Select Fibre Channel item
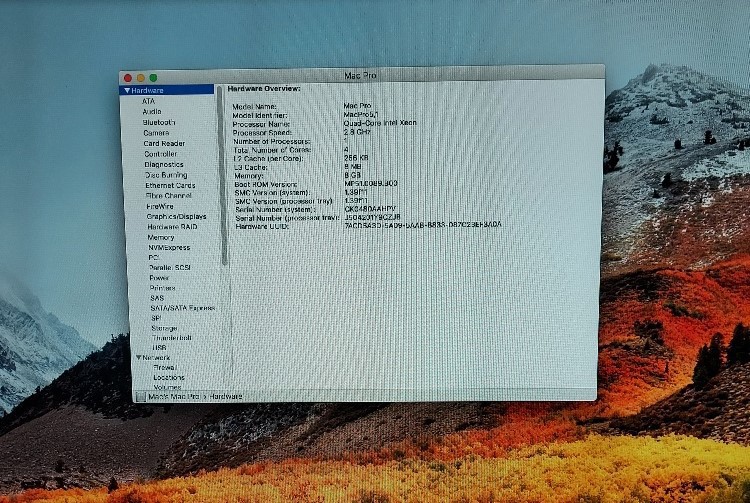The height and width of the screenshot is (503, 750). click(168, 196)
